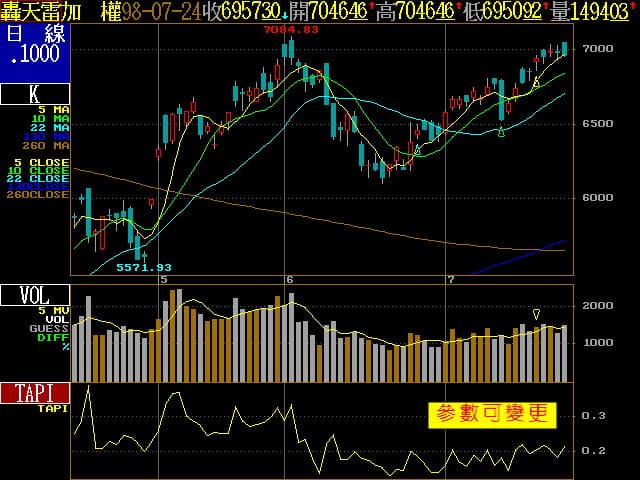Click the yellow up-triangle marker below 7000 candles
640x480 pixels.
click(536, 83)
